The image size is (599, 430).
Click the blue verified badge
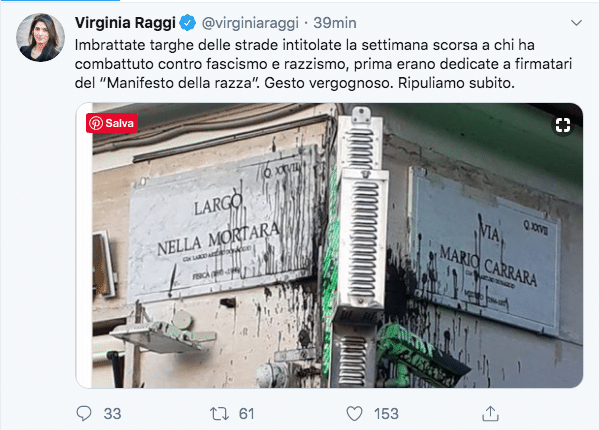(188, 23)
